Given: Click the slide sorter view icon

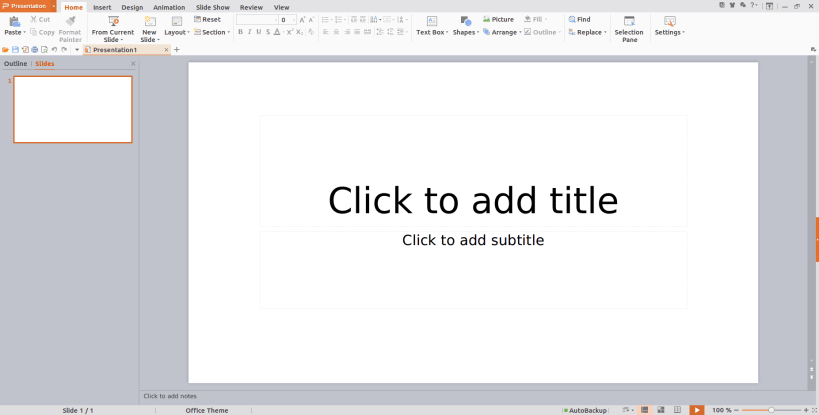Looking at the screenshot, I should pyautogui.click(x=661, y=410).
